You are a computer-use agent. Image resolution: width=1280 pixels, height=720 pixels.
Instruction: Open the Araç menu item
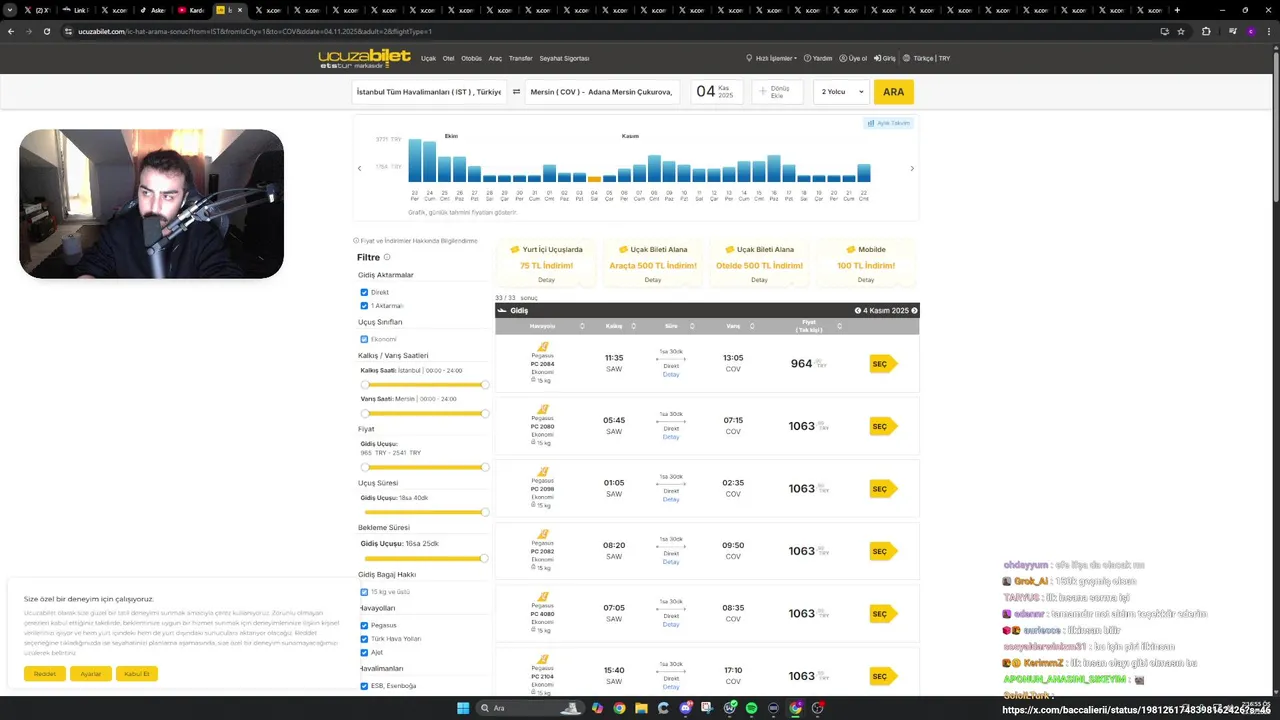(x=495, y=58)
